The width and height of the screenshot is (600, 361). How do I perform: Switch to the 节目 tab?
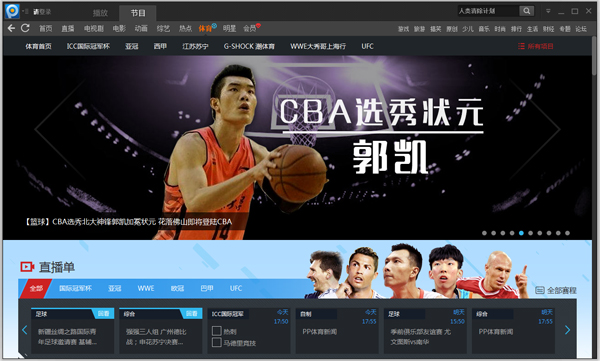(x=138, y=13)
